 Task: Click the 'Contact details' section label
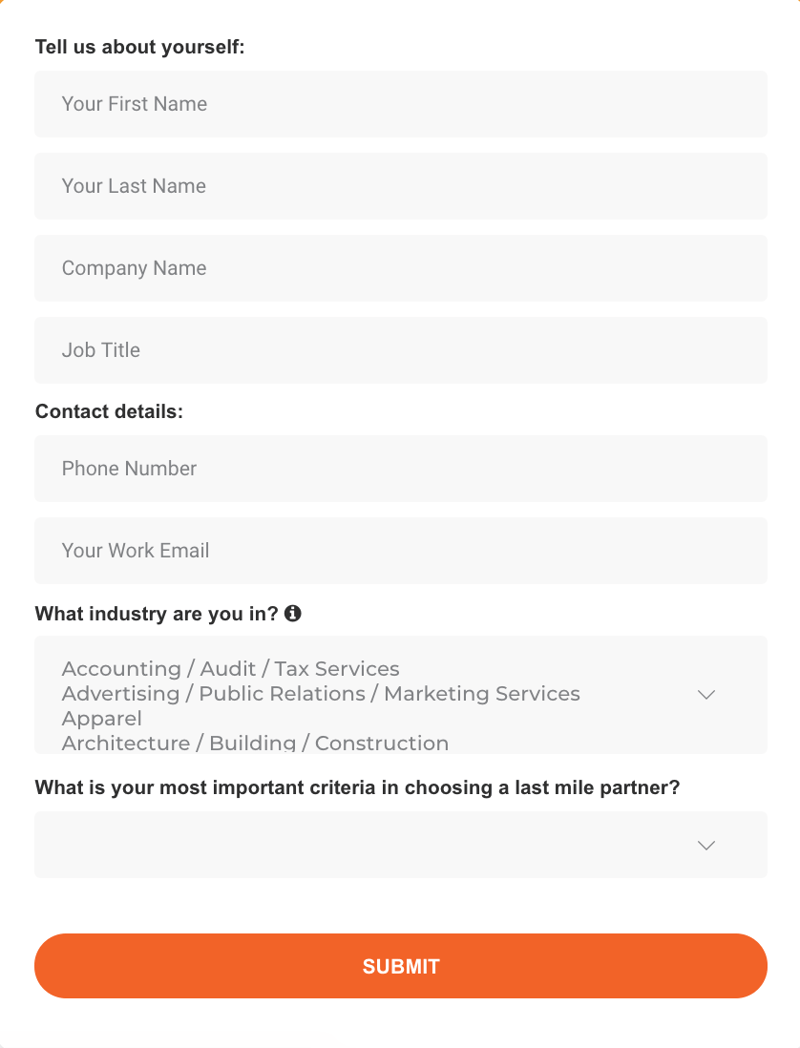(x=108, y=411)
